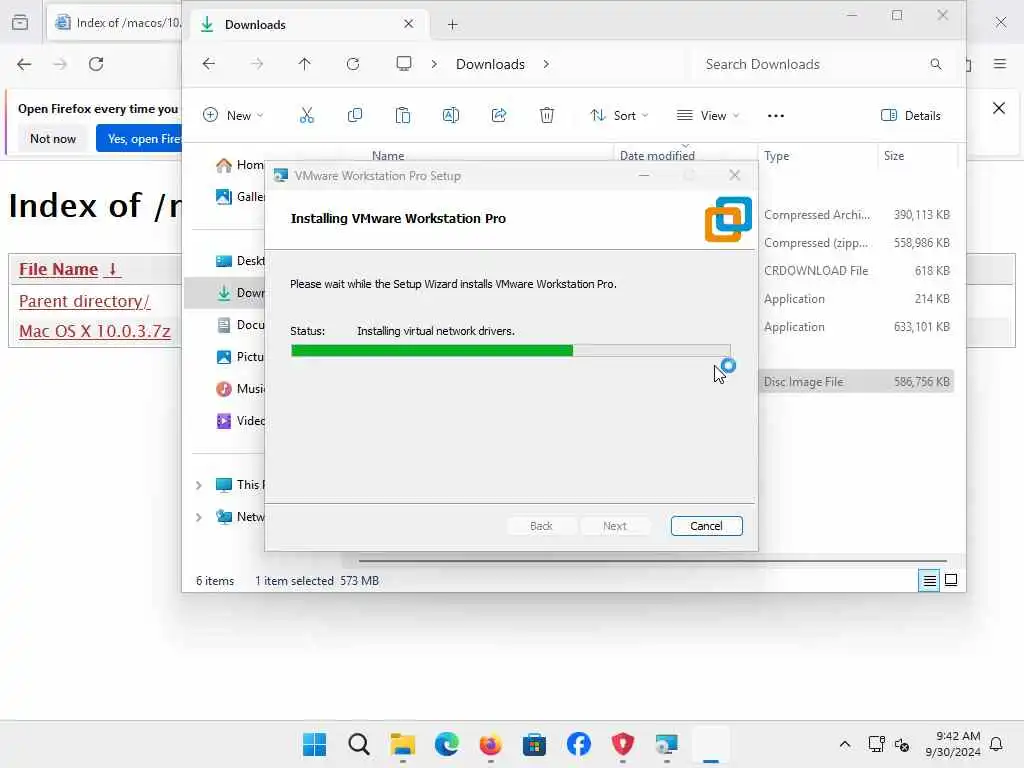1024x768 pixels.
Task: Open Documents in navigation pane
Action: pos(239,325)
